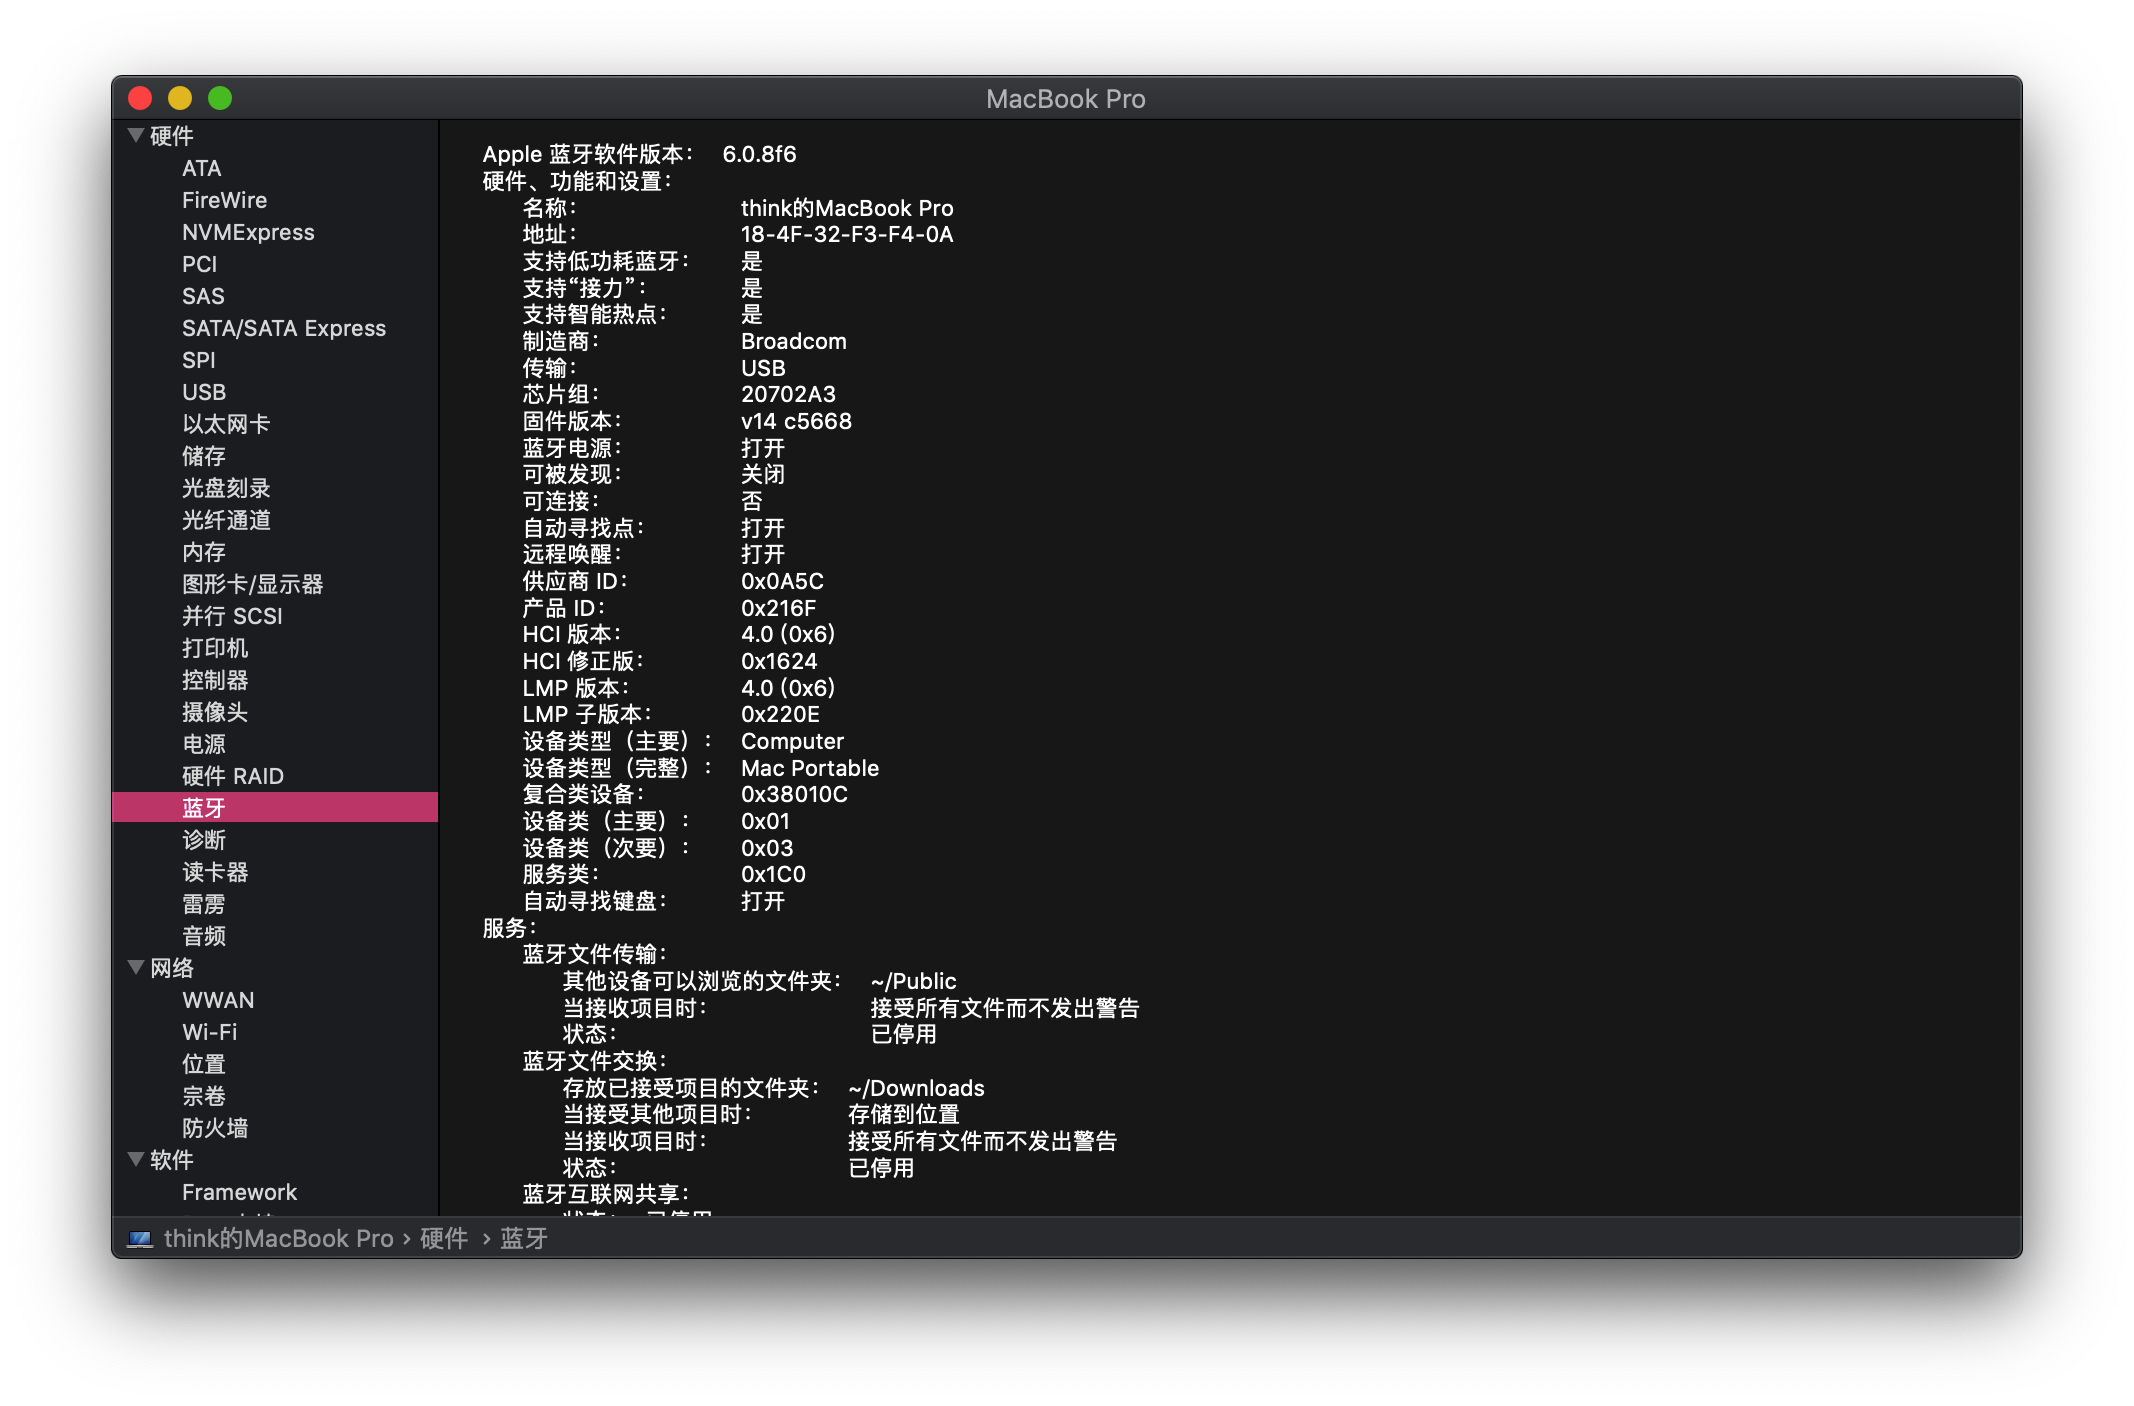Click the green zoom window button
Image resolution: width=2134 pixels, height=1406 pixels.
(220, 98)
